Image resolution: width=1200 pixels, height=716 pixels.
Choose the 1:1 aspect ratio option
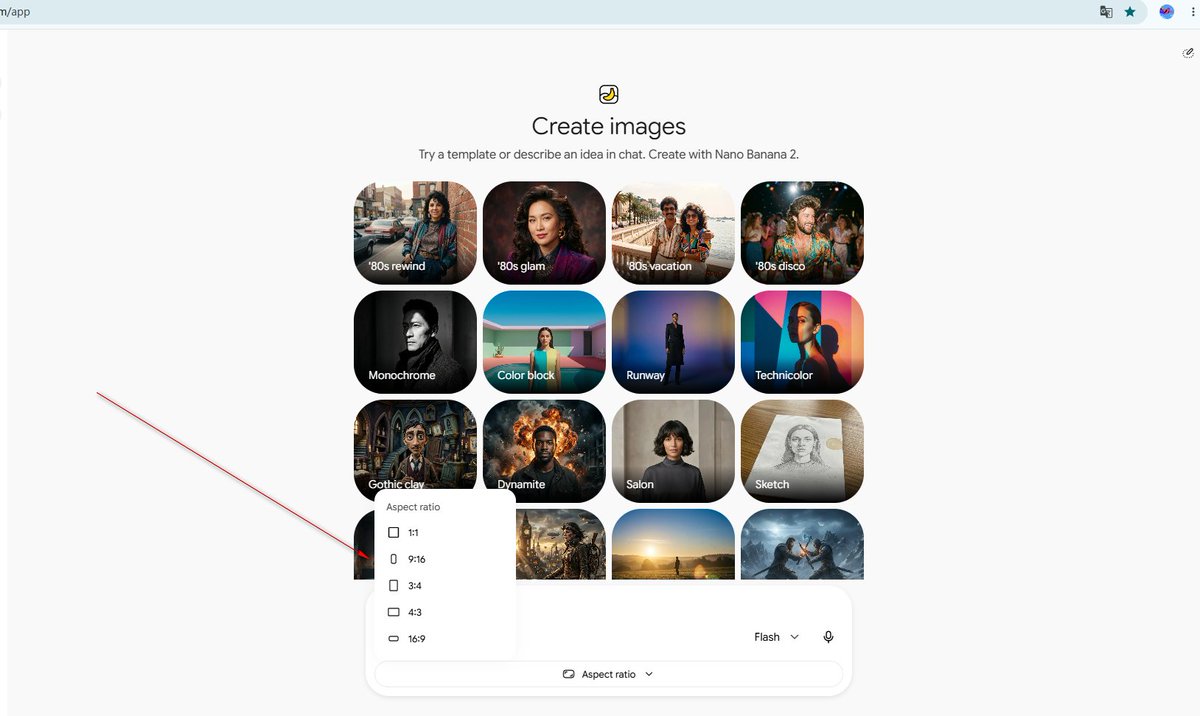click(x=445, y=533)
